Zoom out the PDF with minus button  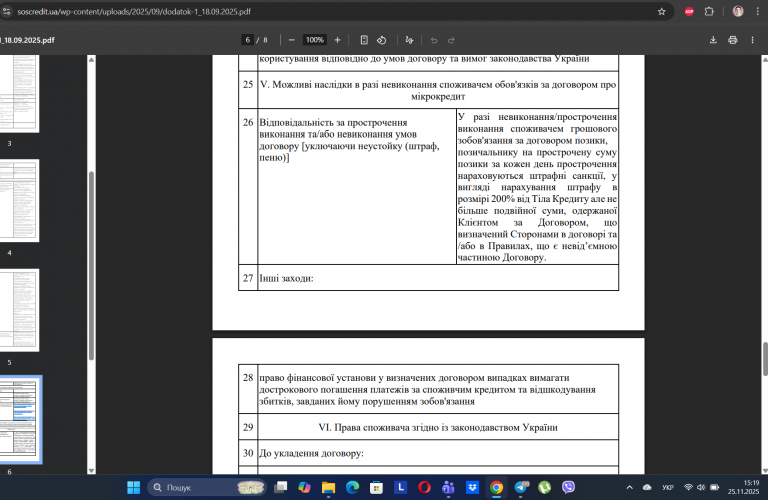(x=292, y=40)
